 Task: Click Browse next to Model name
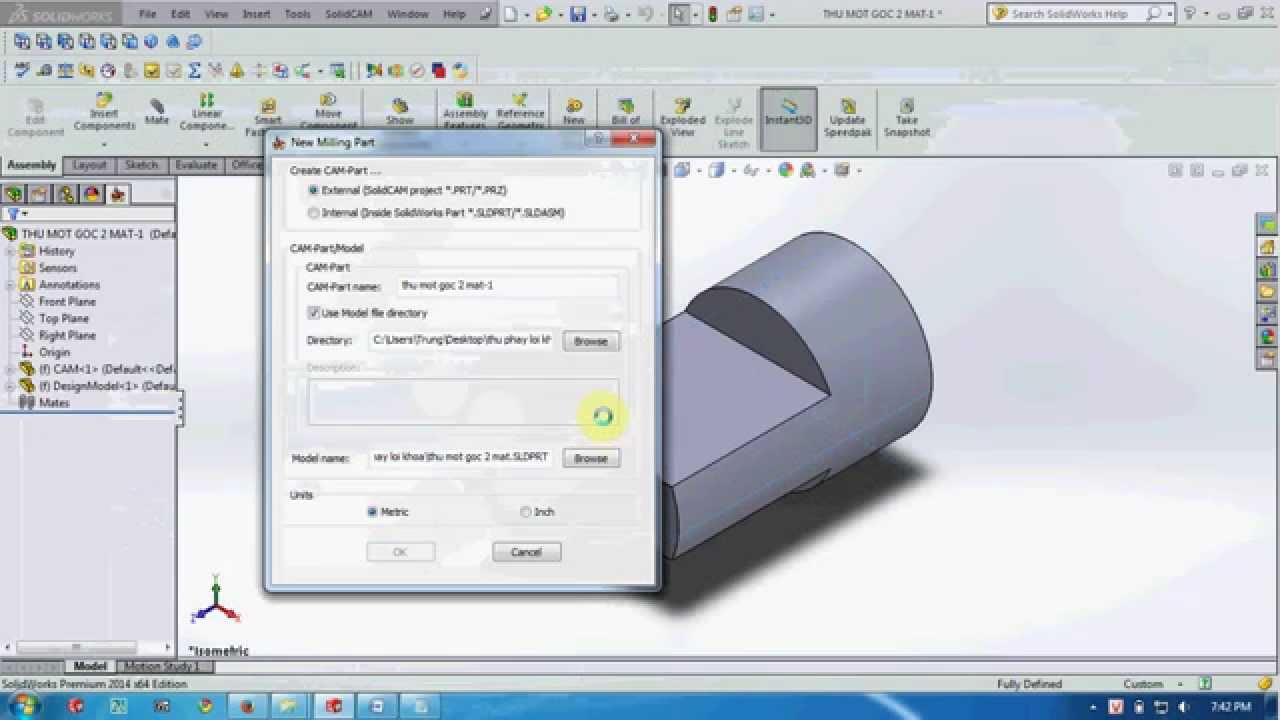pyautogui.click(x=591, y=458)
